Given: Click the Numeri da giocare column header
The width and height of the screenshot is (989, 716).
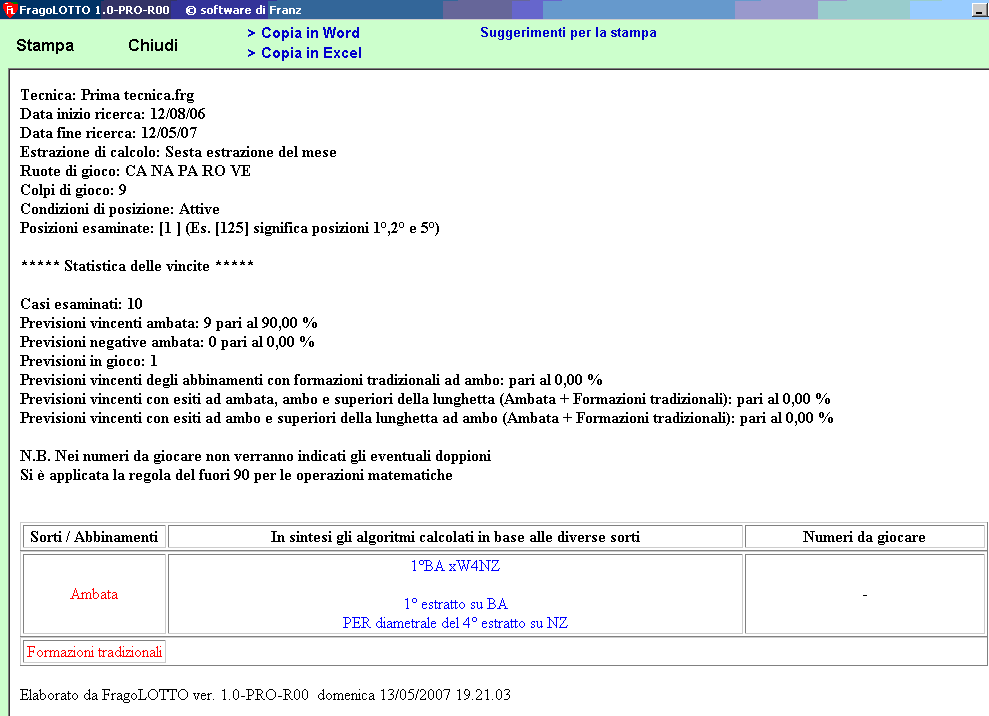Looking at the screenshot, I should pos(864,537).
